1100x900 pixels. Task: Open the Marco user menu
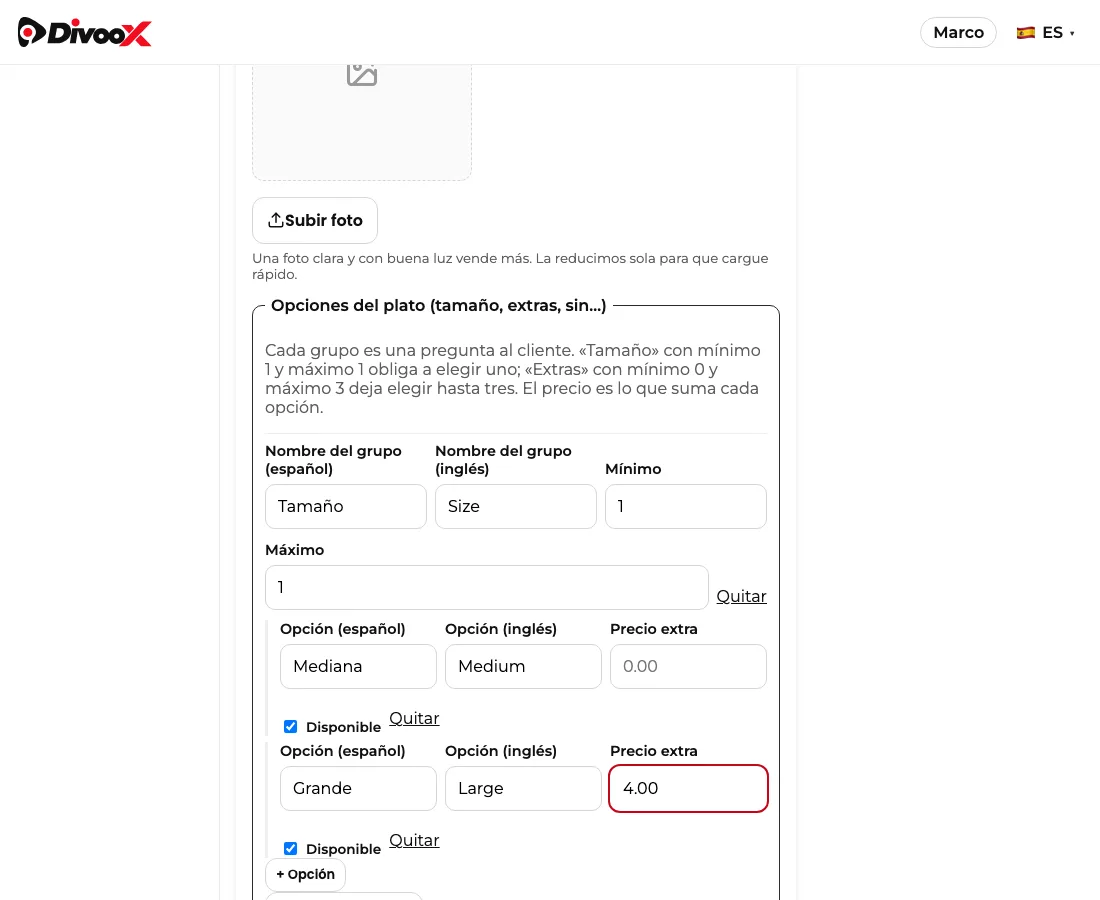coord(958,32)
